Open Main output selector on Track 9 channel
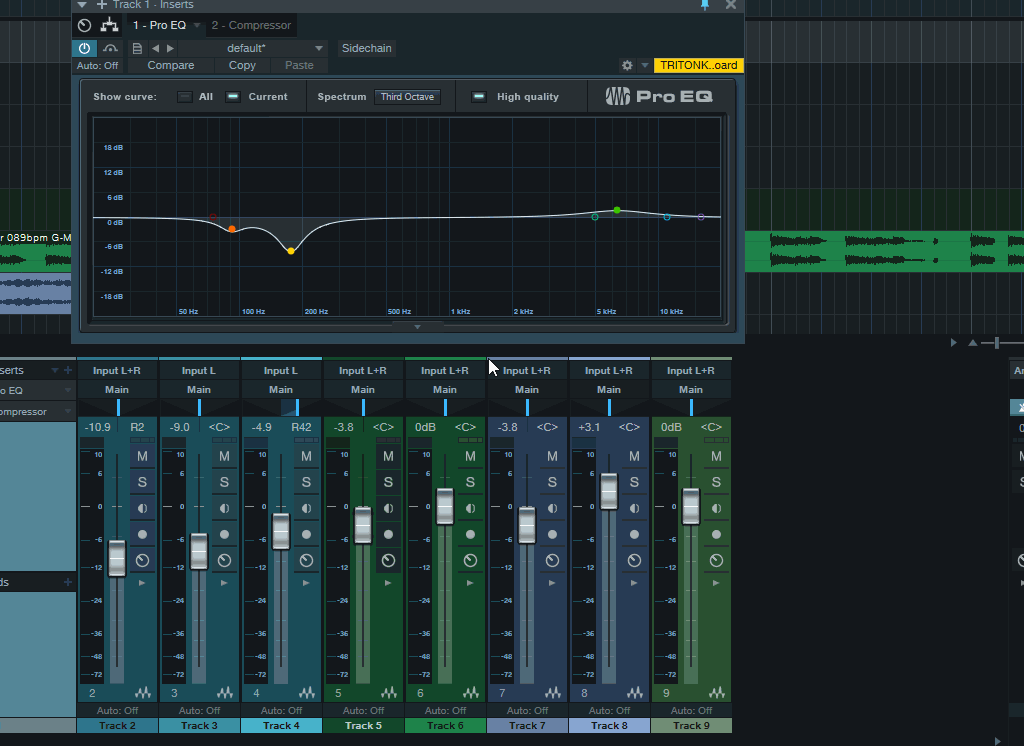 (x=690, y=389)
